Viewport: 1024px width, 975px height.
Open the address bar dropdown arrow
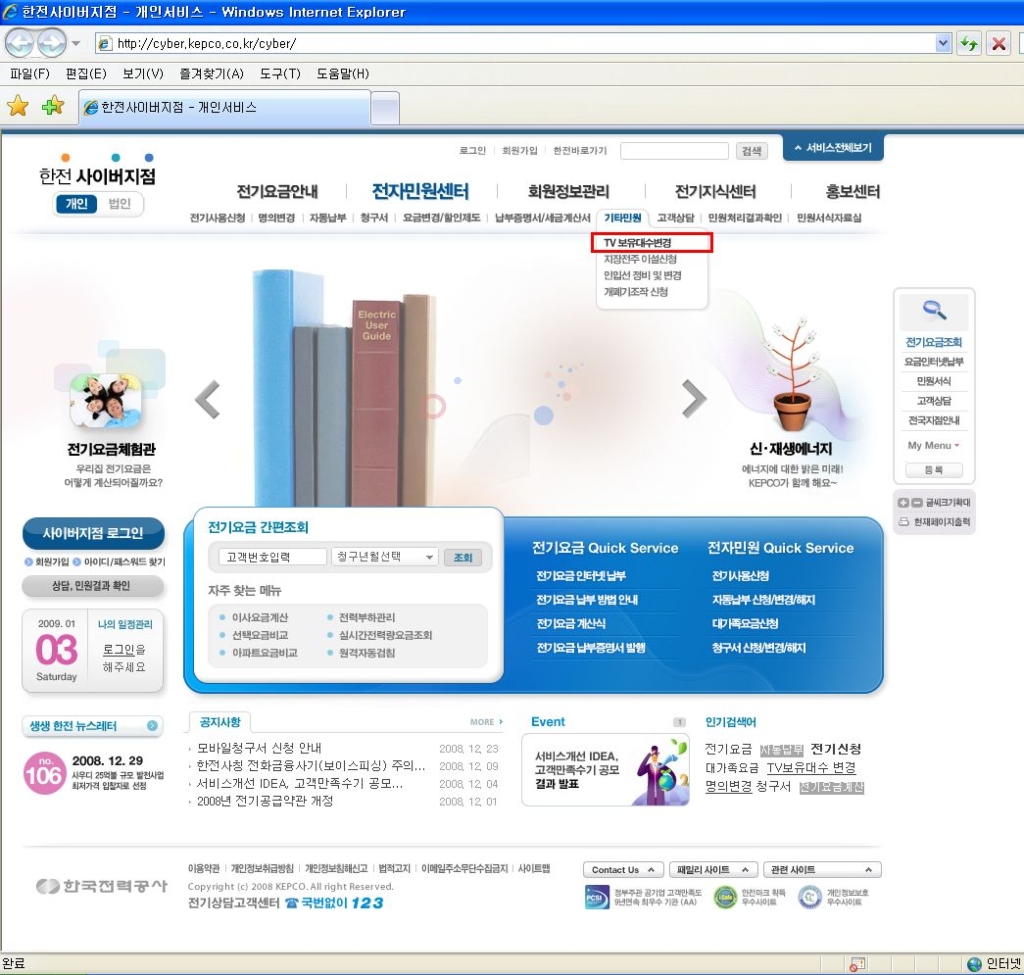pyautogui.click(x=942, y=43)
